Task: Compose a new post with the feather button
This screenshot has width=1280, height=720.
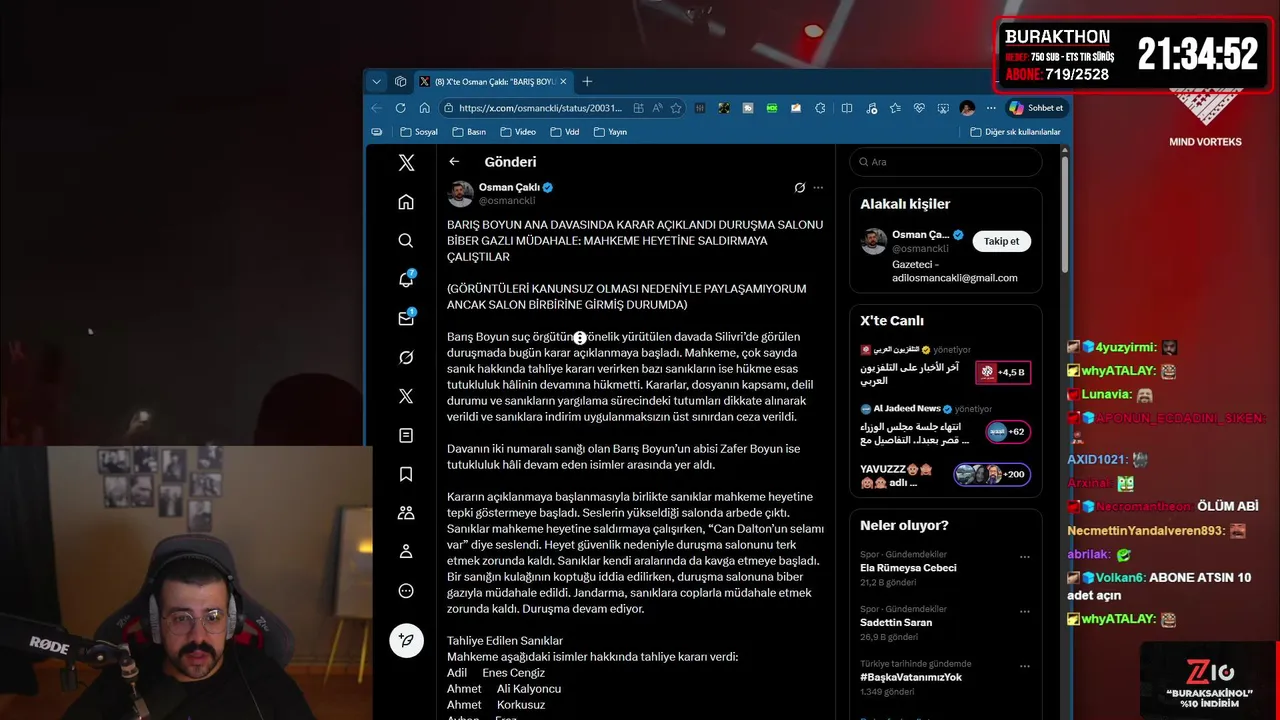Action: 406,640
